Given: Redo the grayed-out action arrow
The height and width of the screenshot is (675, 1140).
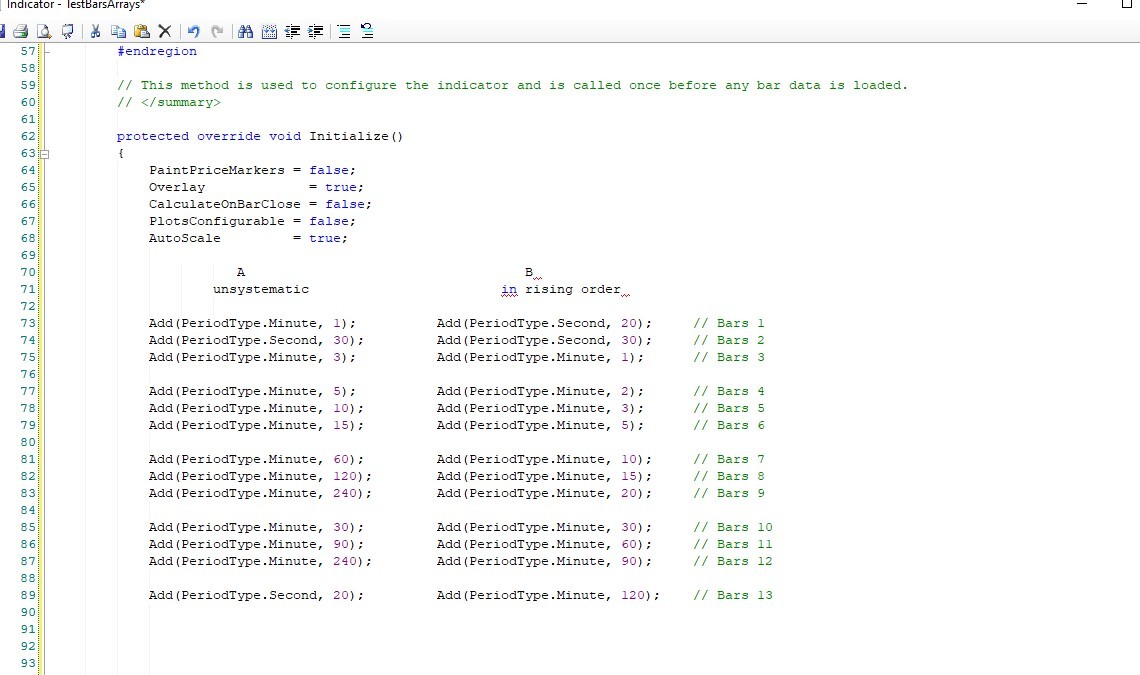Looking at the screenshot, I should click(x=217, y=31).
